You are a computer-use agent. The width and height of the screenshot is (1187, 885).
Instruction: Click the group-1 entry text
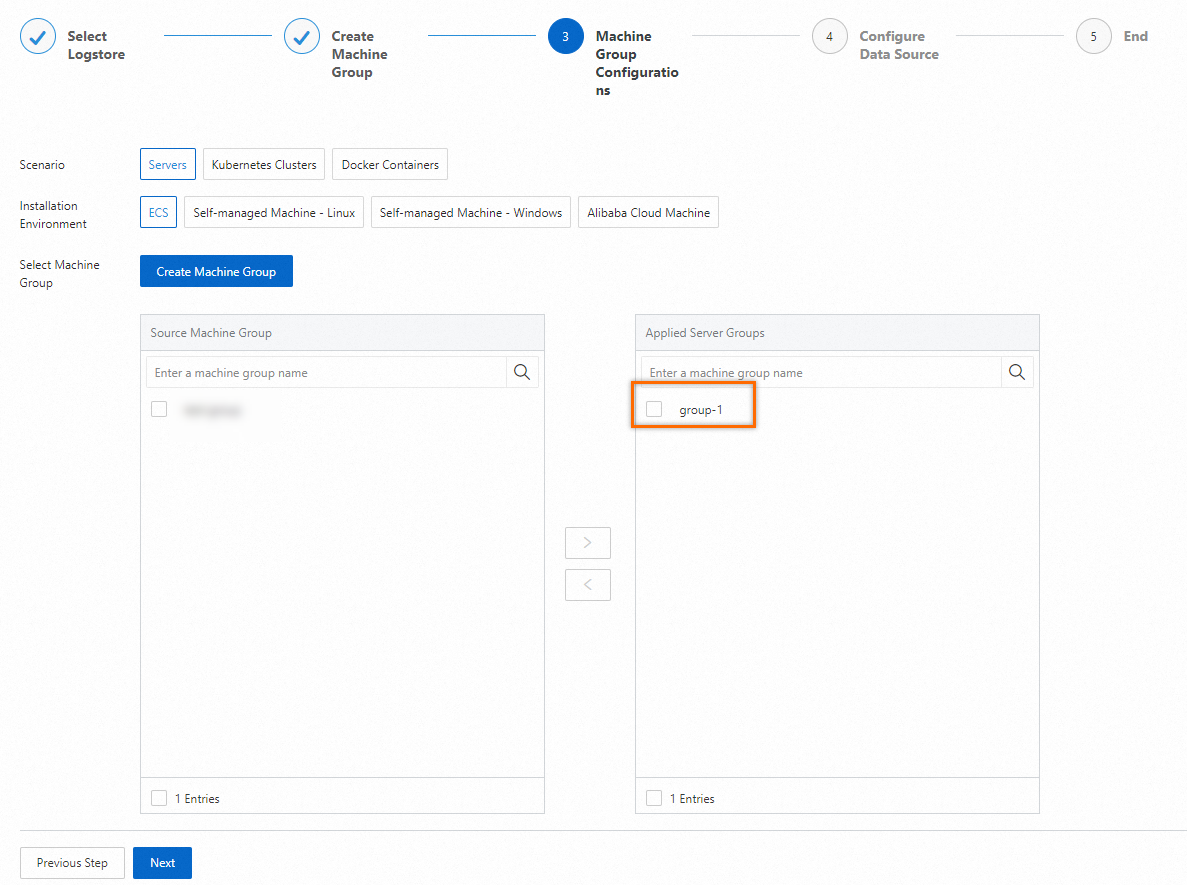click(701, 410)
